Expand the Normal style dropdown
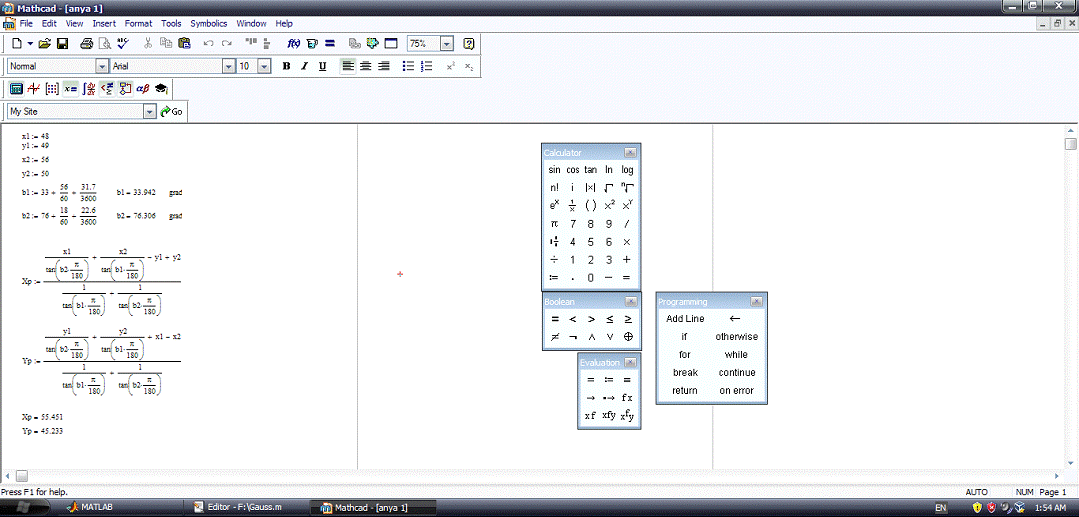This screenshot has width=1079, height=517. coord(102,67)
